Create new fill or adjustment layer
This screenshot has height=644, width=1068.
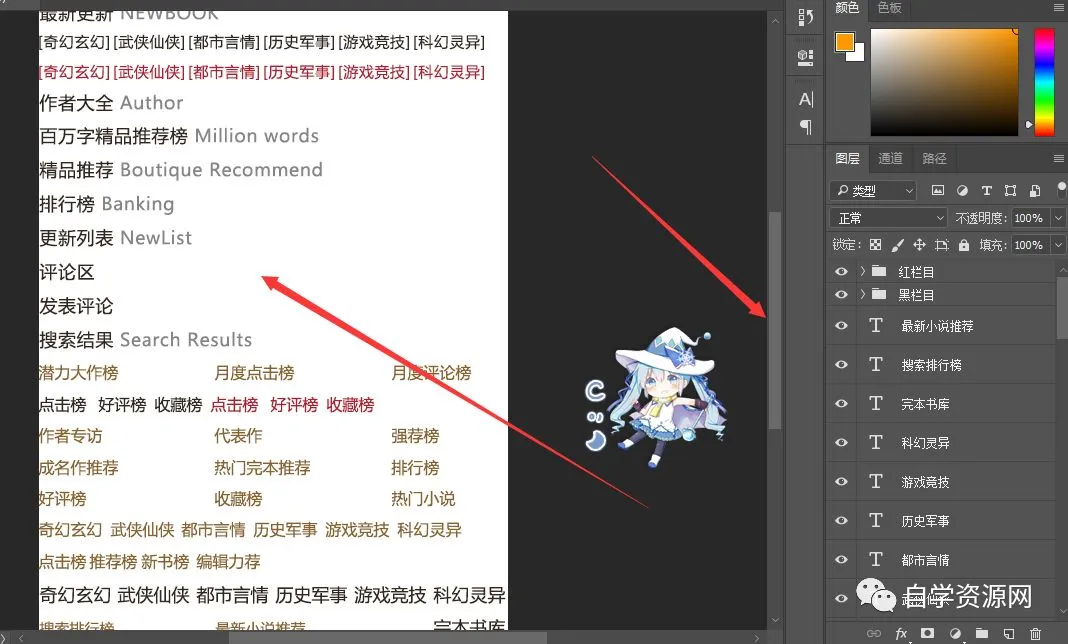pyautogui.click(x=955, y=634)
